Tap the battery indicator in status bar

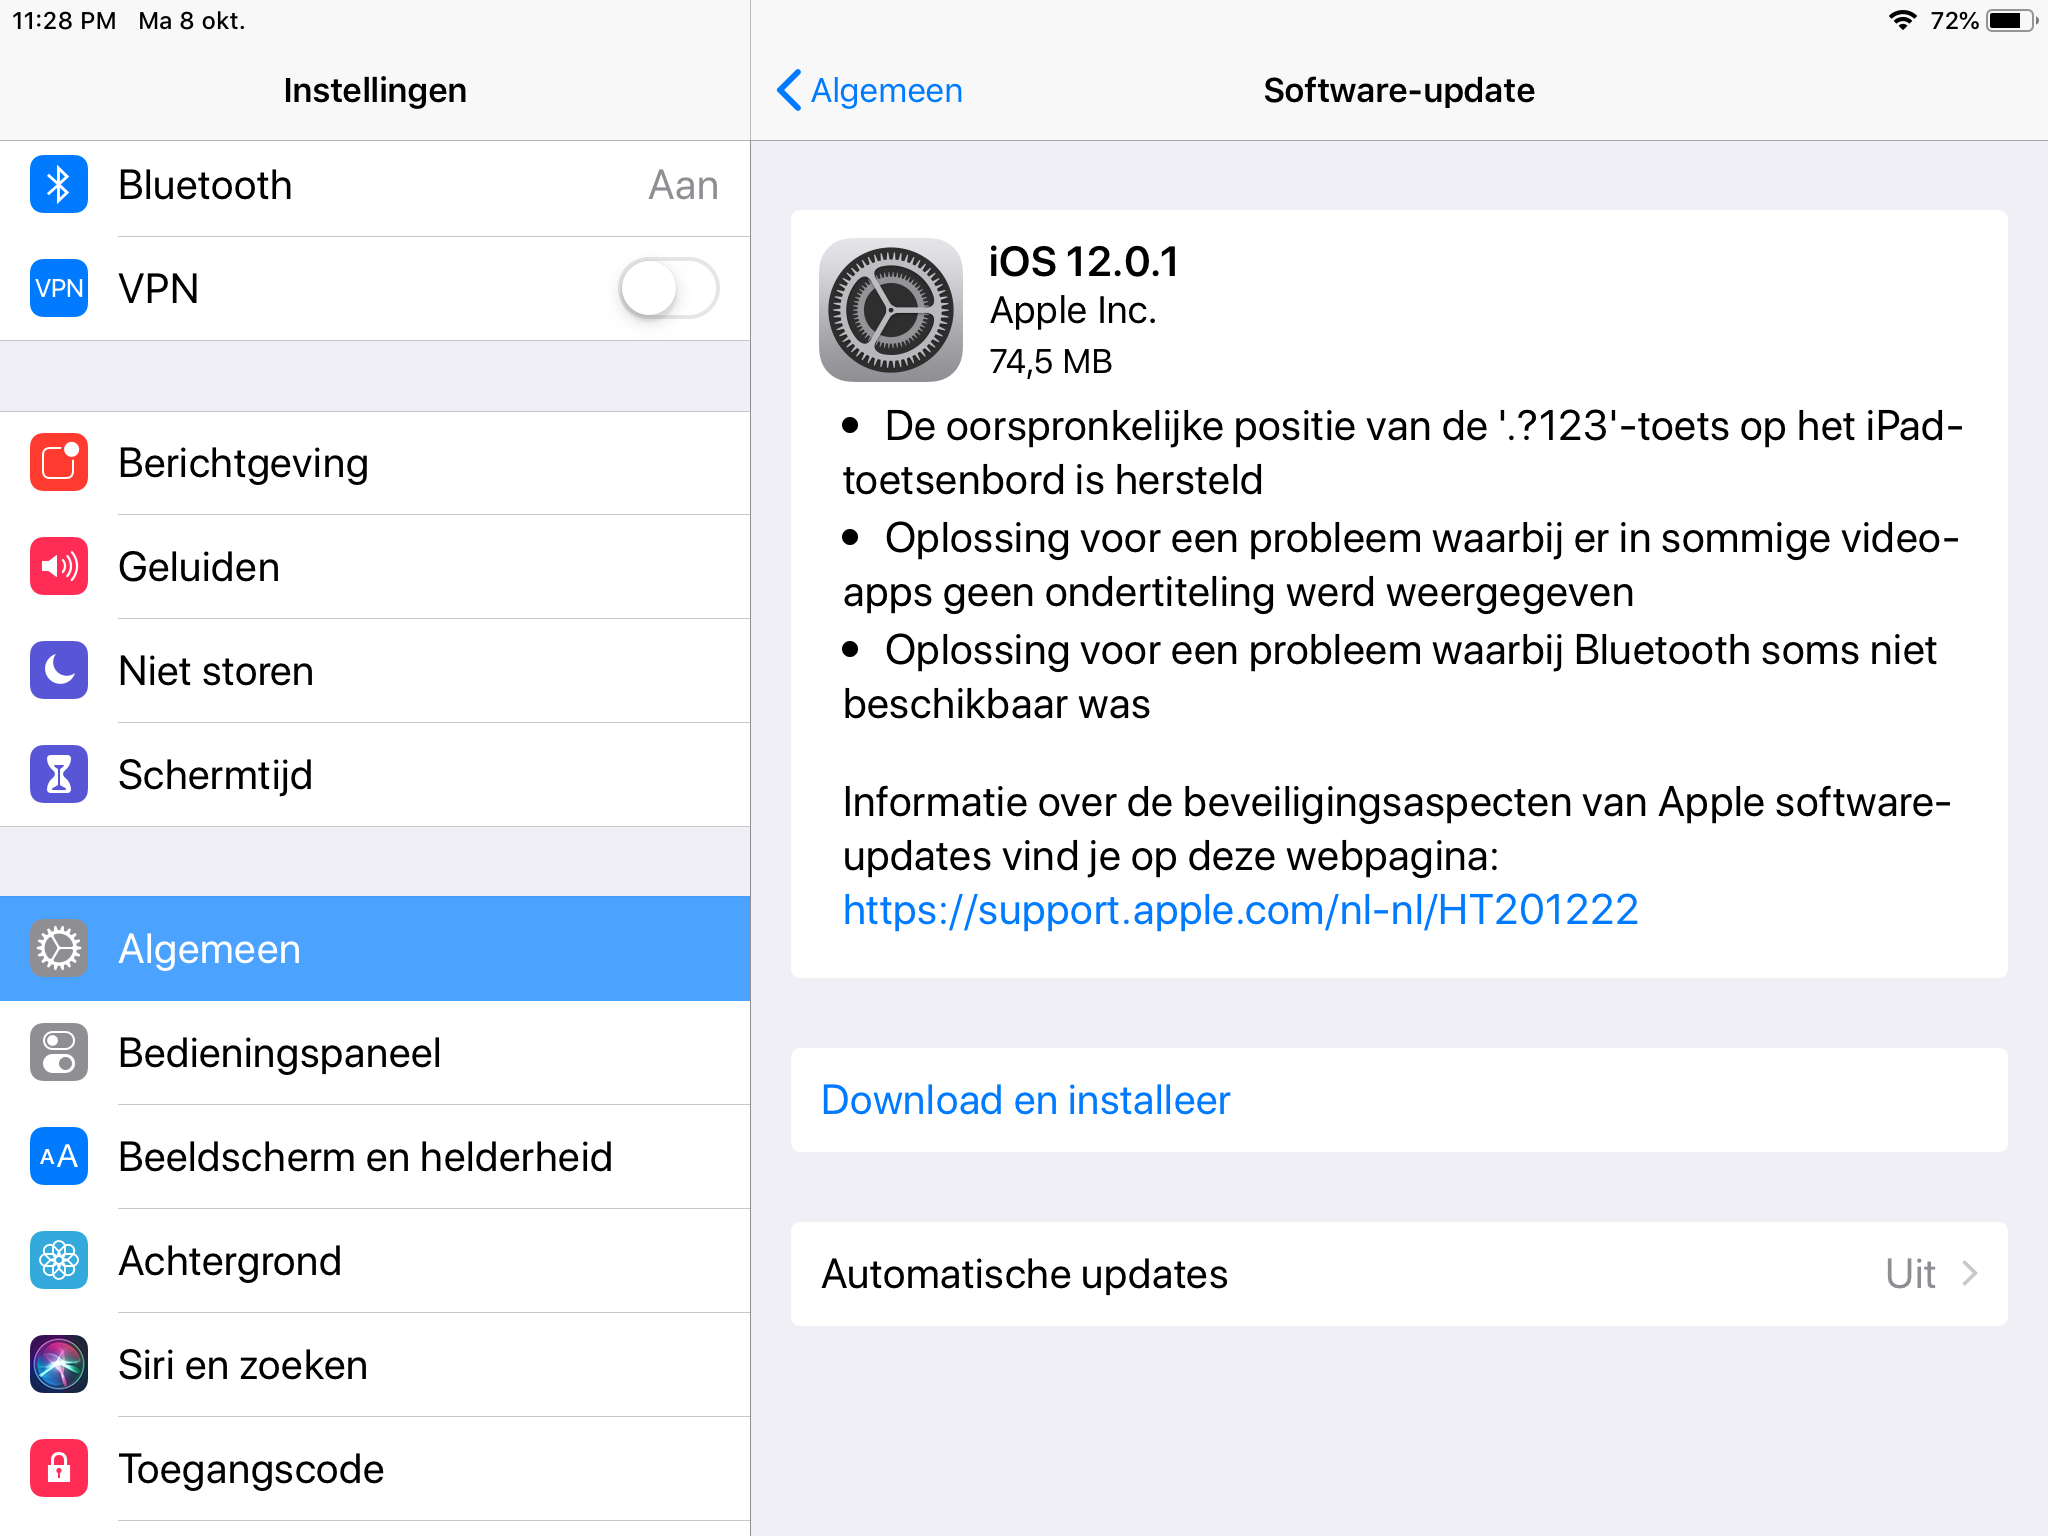point(2012,21)
